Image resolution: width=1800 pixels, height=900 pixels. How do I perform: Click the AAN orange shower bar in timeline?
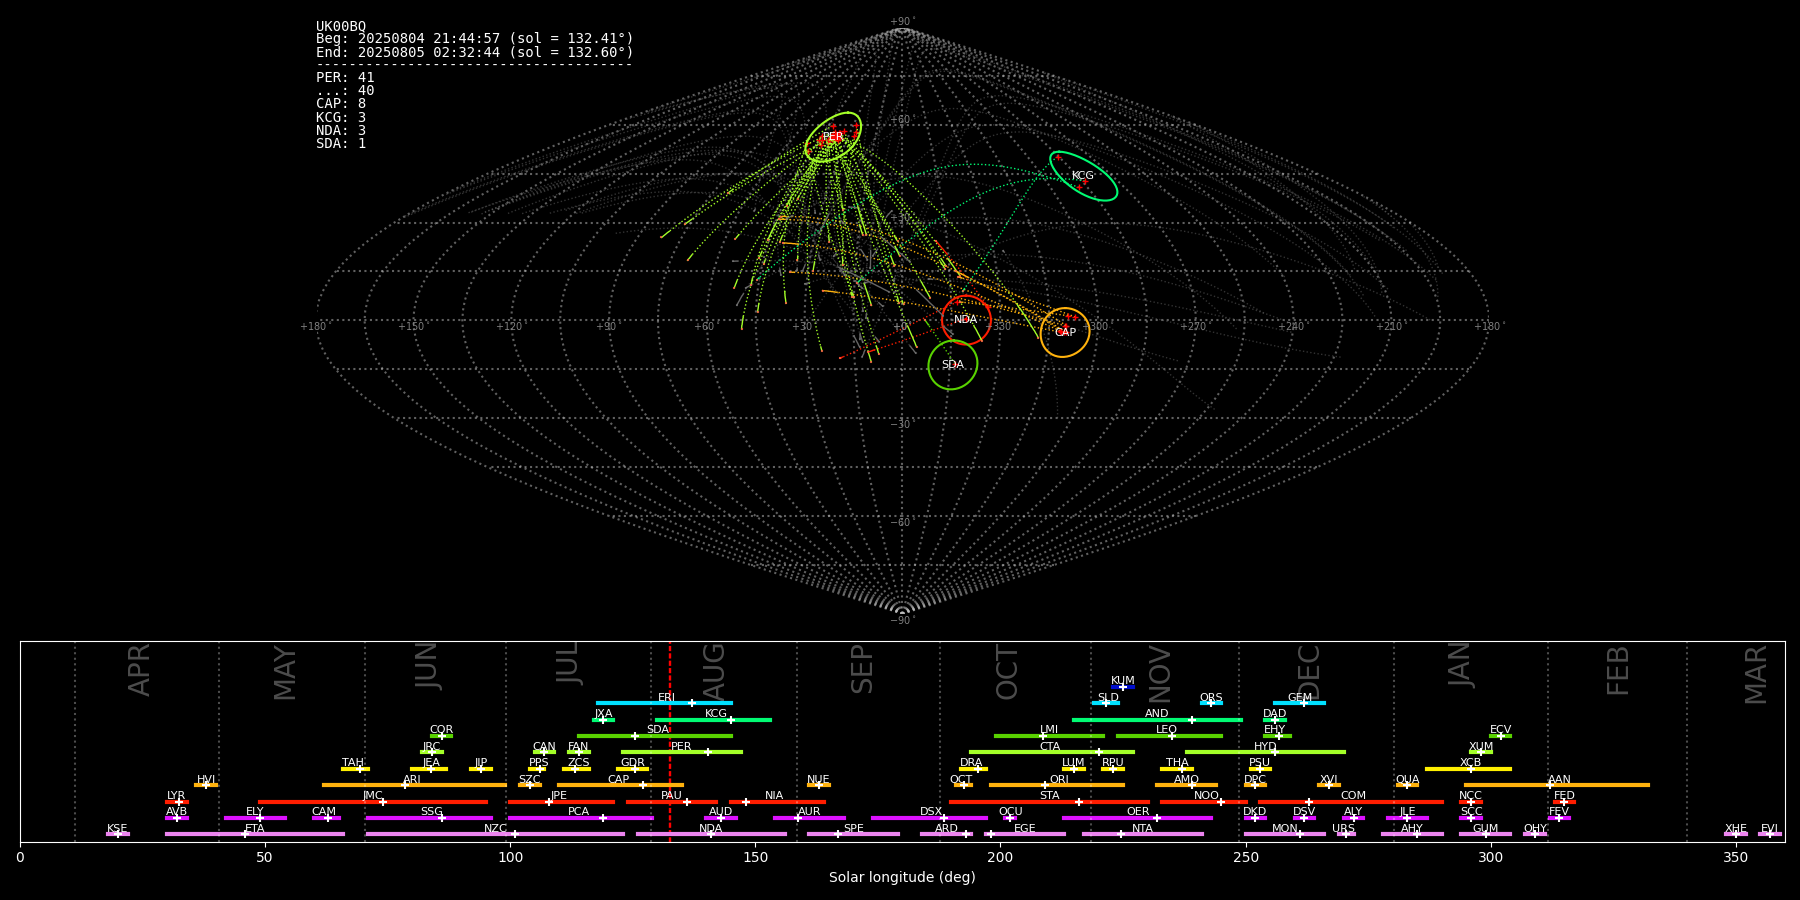coord(1557,785)
